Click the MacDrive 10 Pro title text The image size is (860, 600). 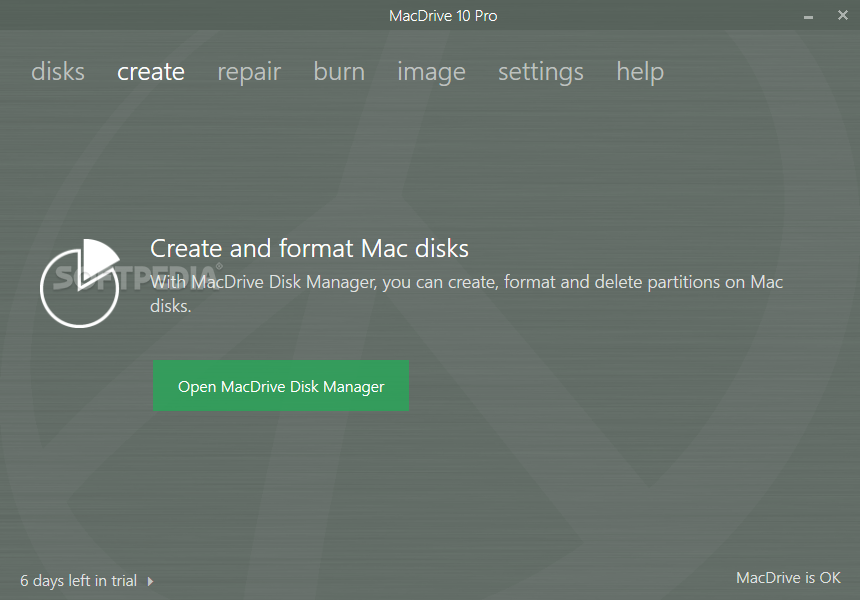443,15
